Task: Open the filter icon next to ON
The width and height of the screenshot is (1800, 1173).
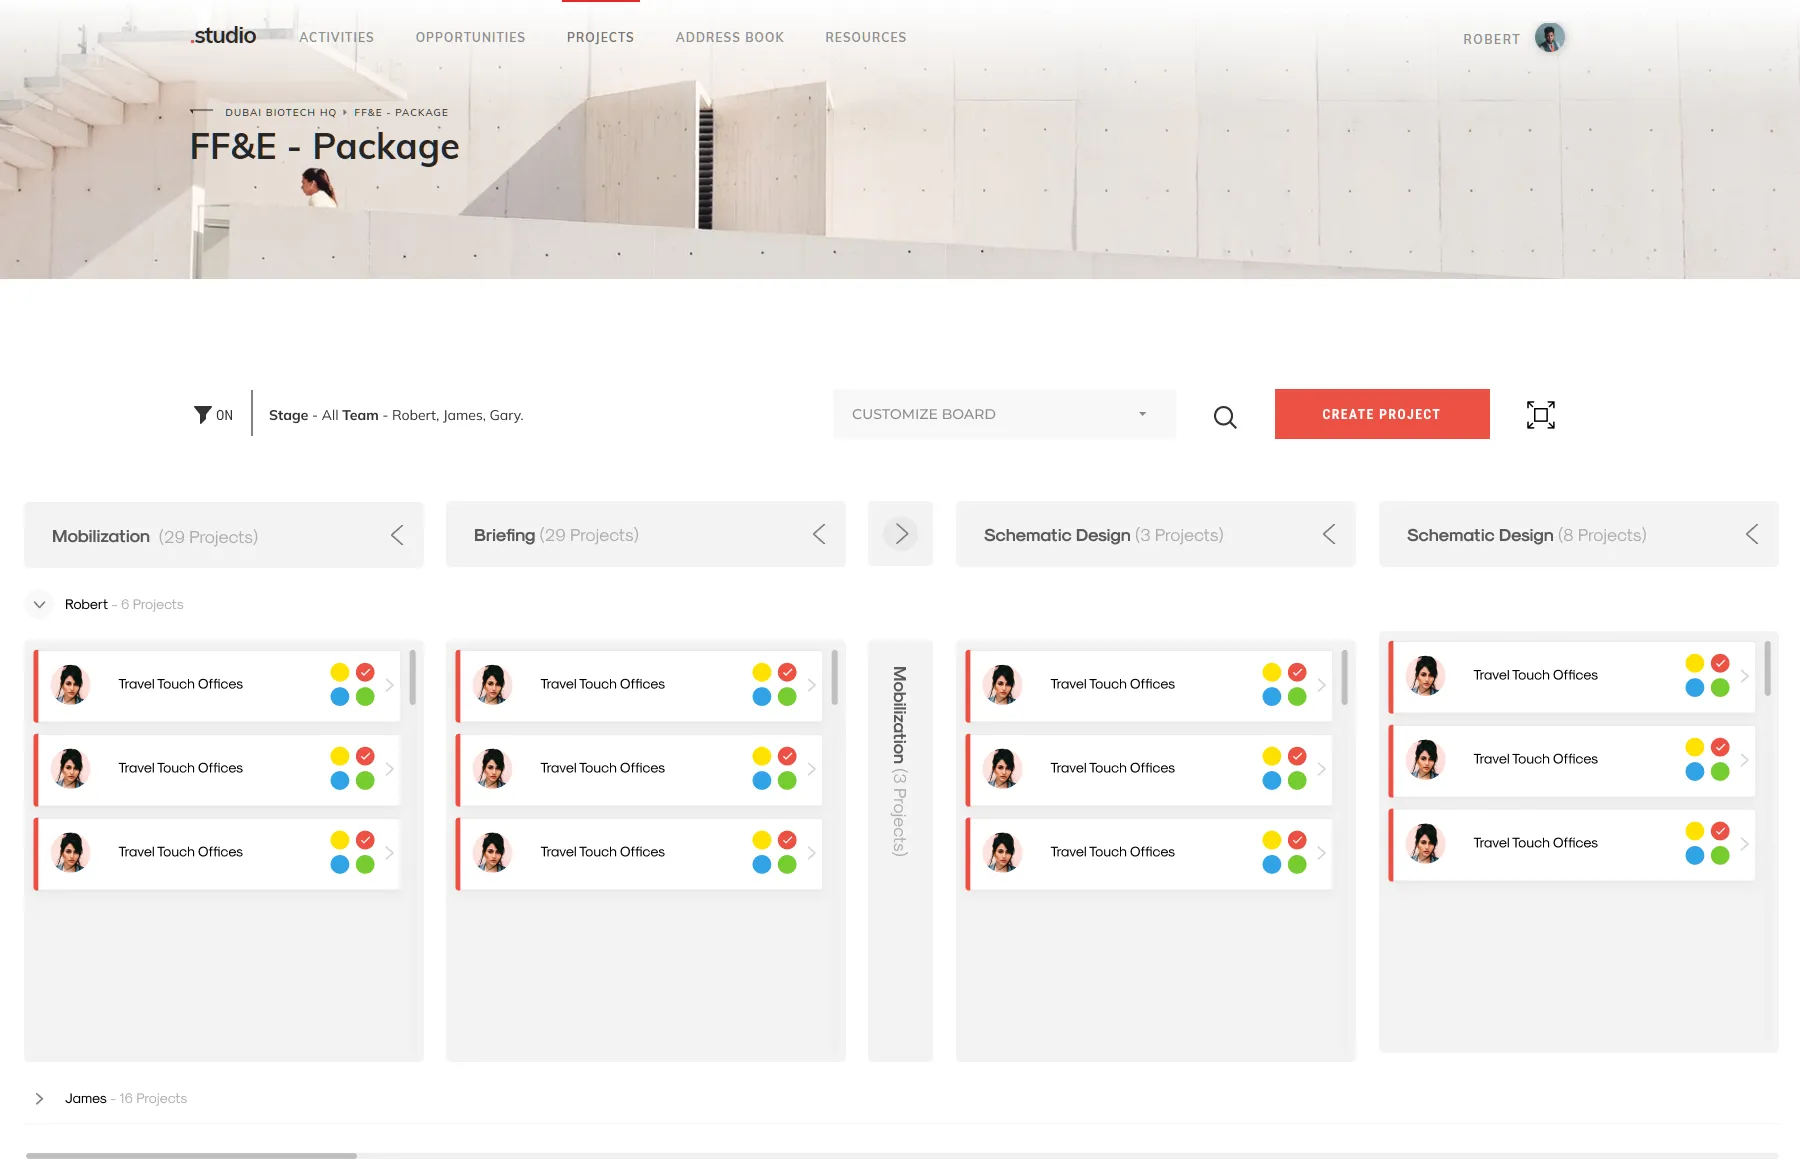Action: pyautogui.click(x=203, y=414)
